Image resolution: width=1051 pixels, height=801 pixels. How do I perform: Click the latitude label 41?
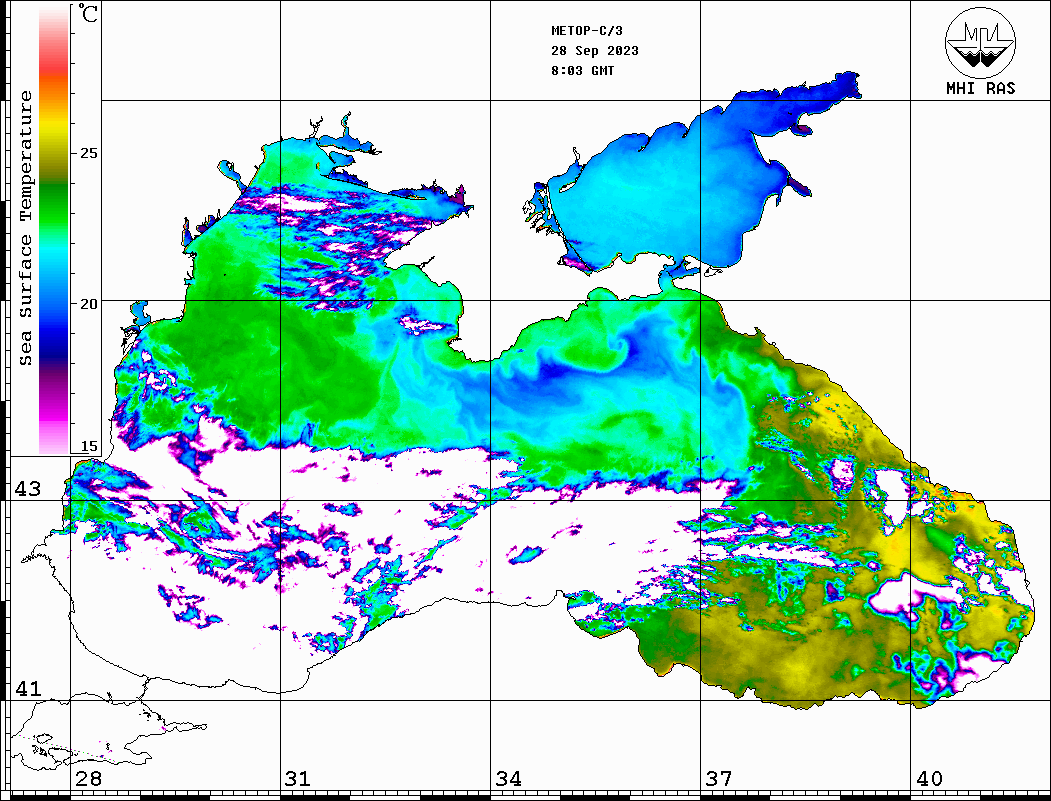click(x=28, y=689)
